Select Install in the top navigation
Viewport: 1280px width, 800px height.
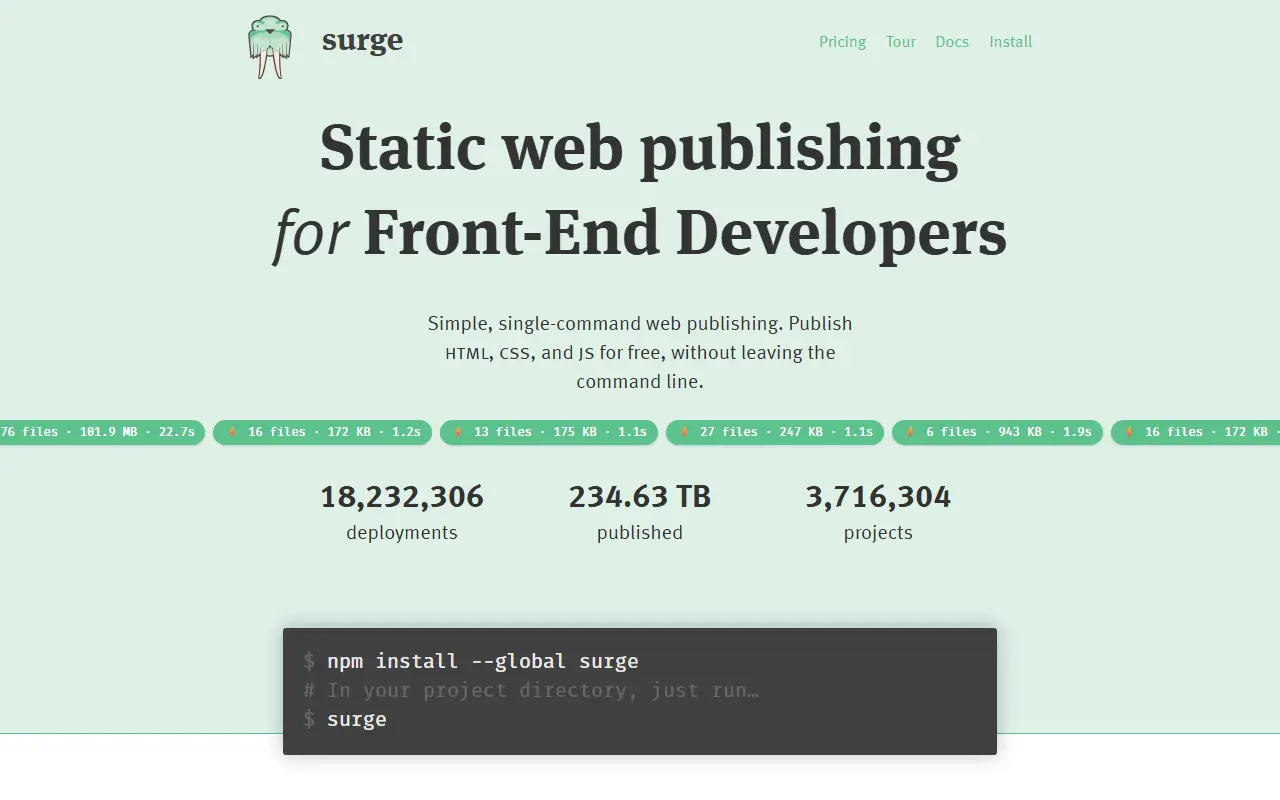pos(1011,42)
